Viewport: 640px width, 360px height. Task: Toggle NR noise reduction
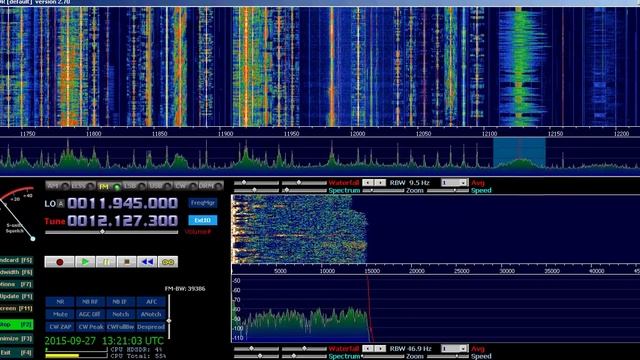[60, 302]
